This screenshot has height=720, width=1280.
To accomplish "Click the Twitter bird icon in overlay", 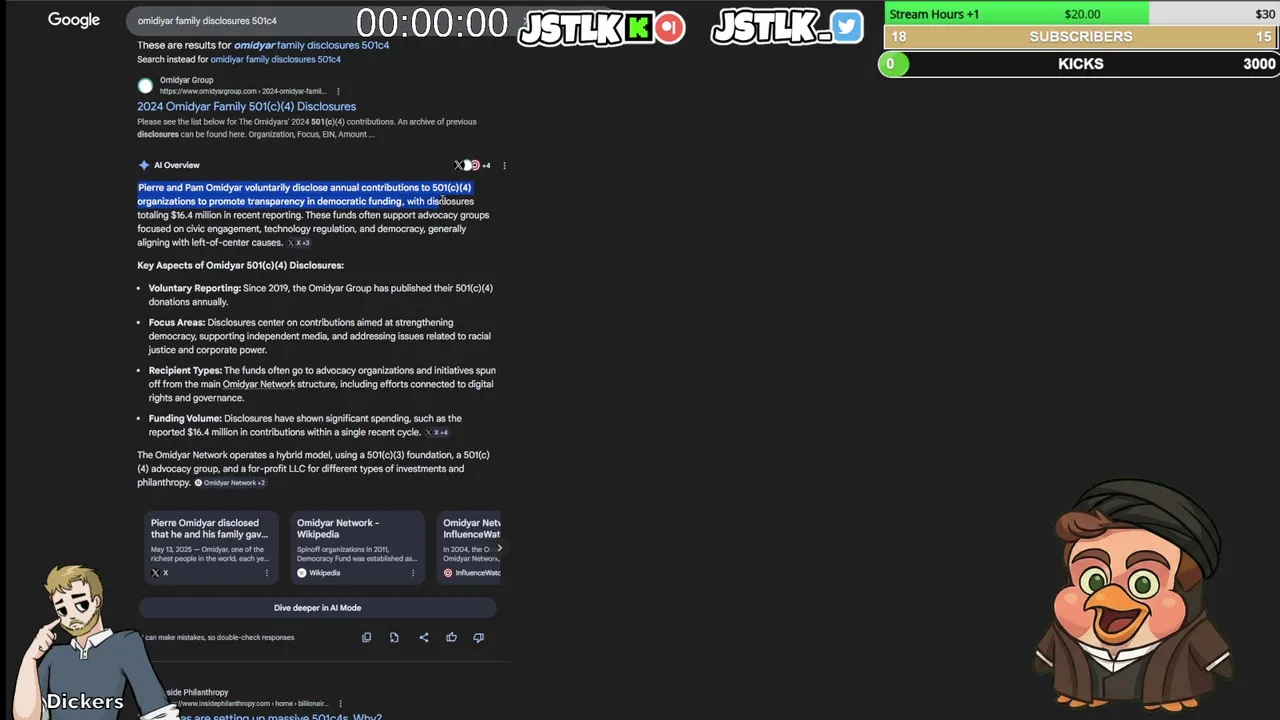I will pyautogui.click(x=846, y=27).
